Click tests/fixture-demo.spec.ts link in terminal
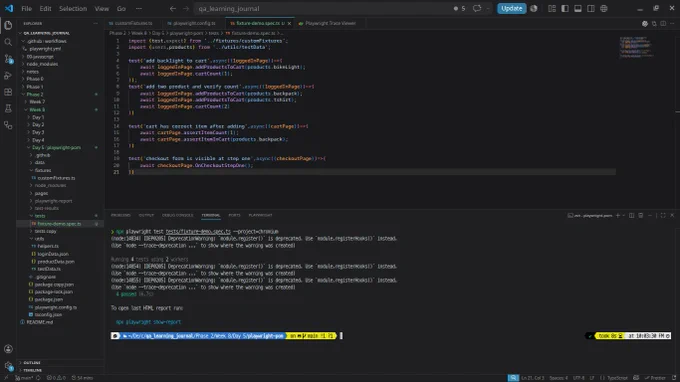Screen dimensions: 680x382 point(198,232)
